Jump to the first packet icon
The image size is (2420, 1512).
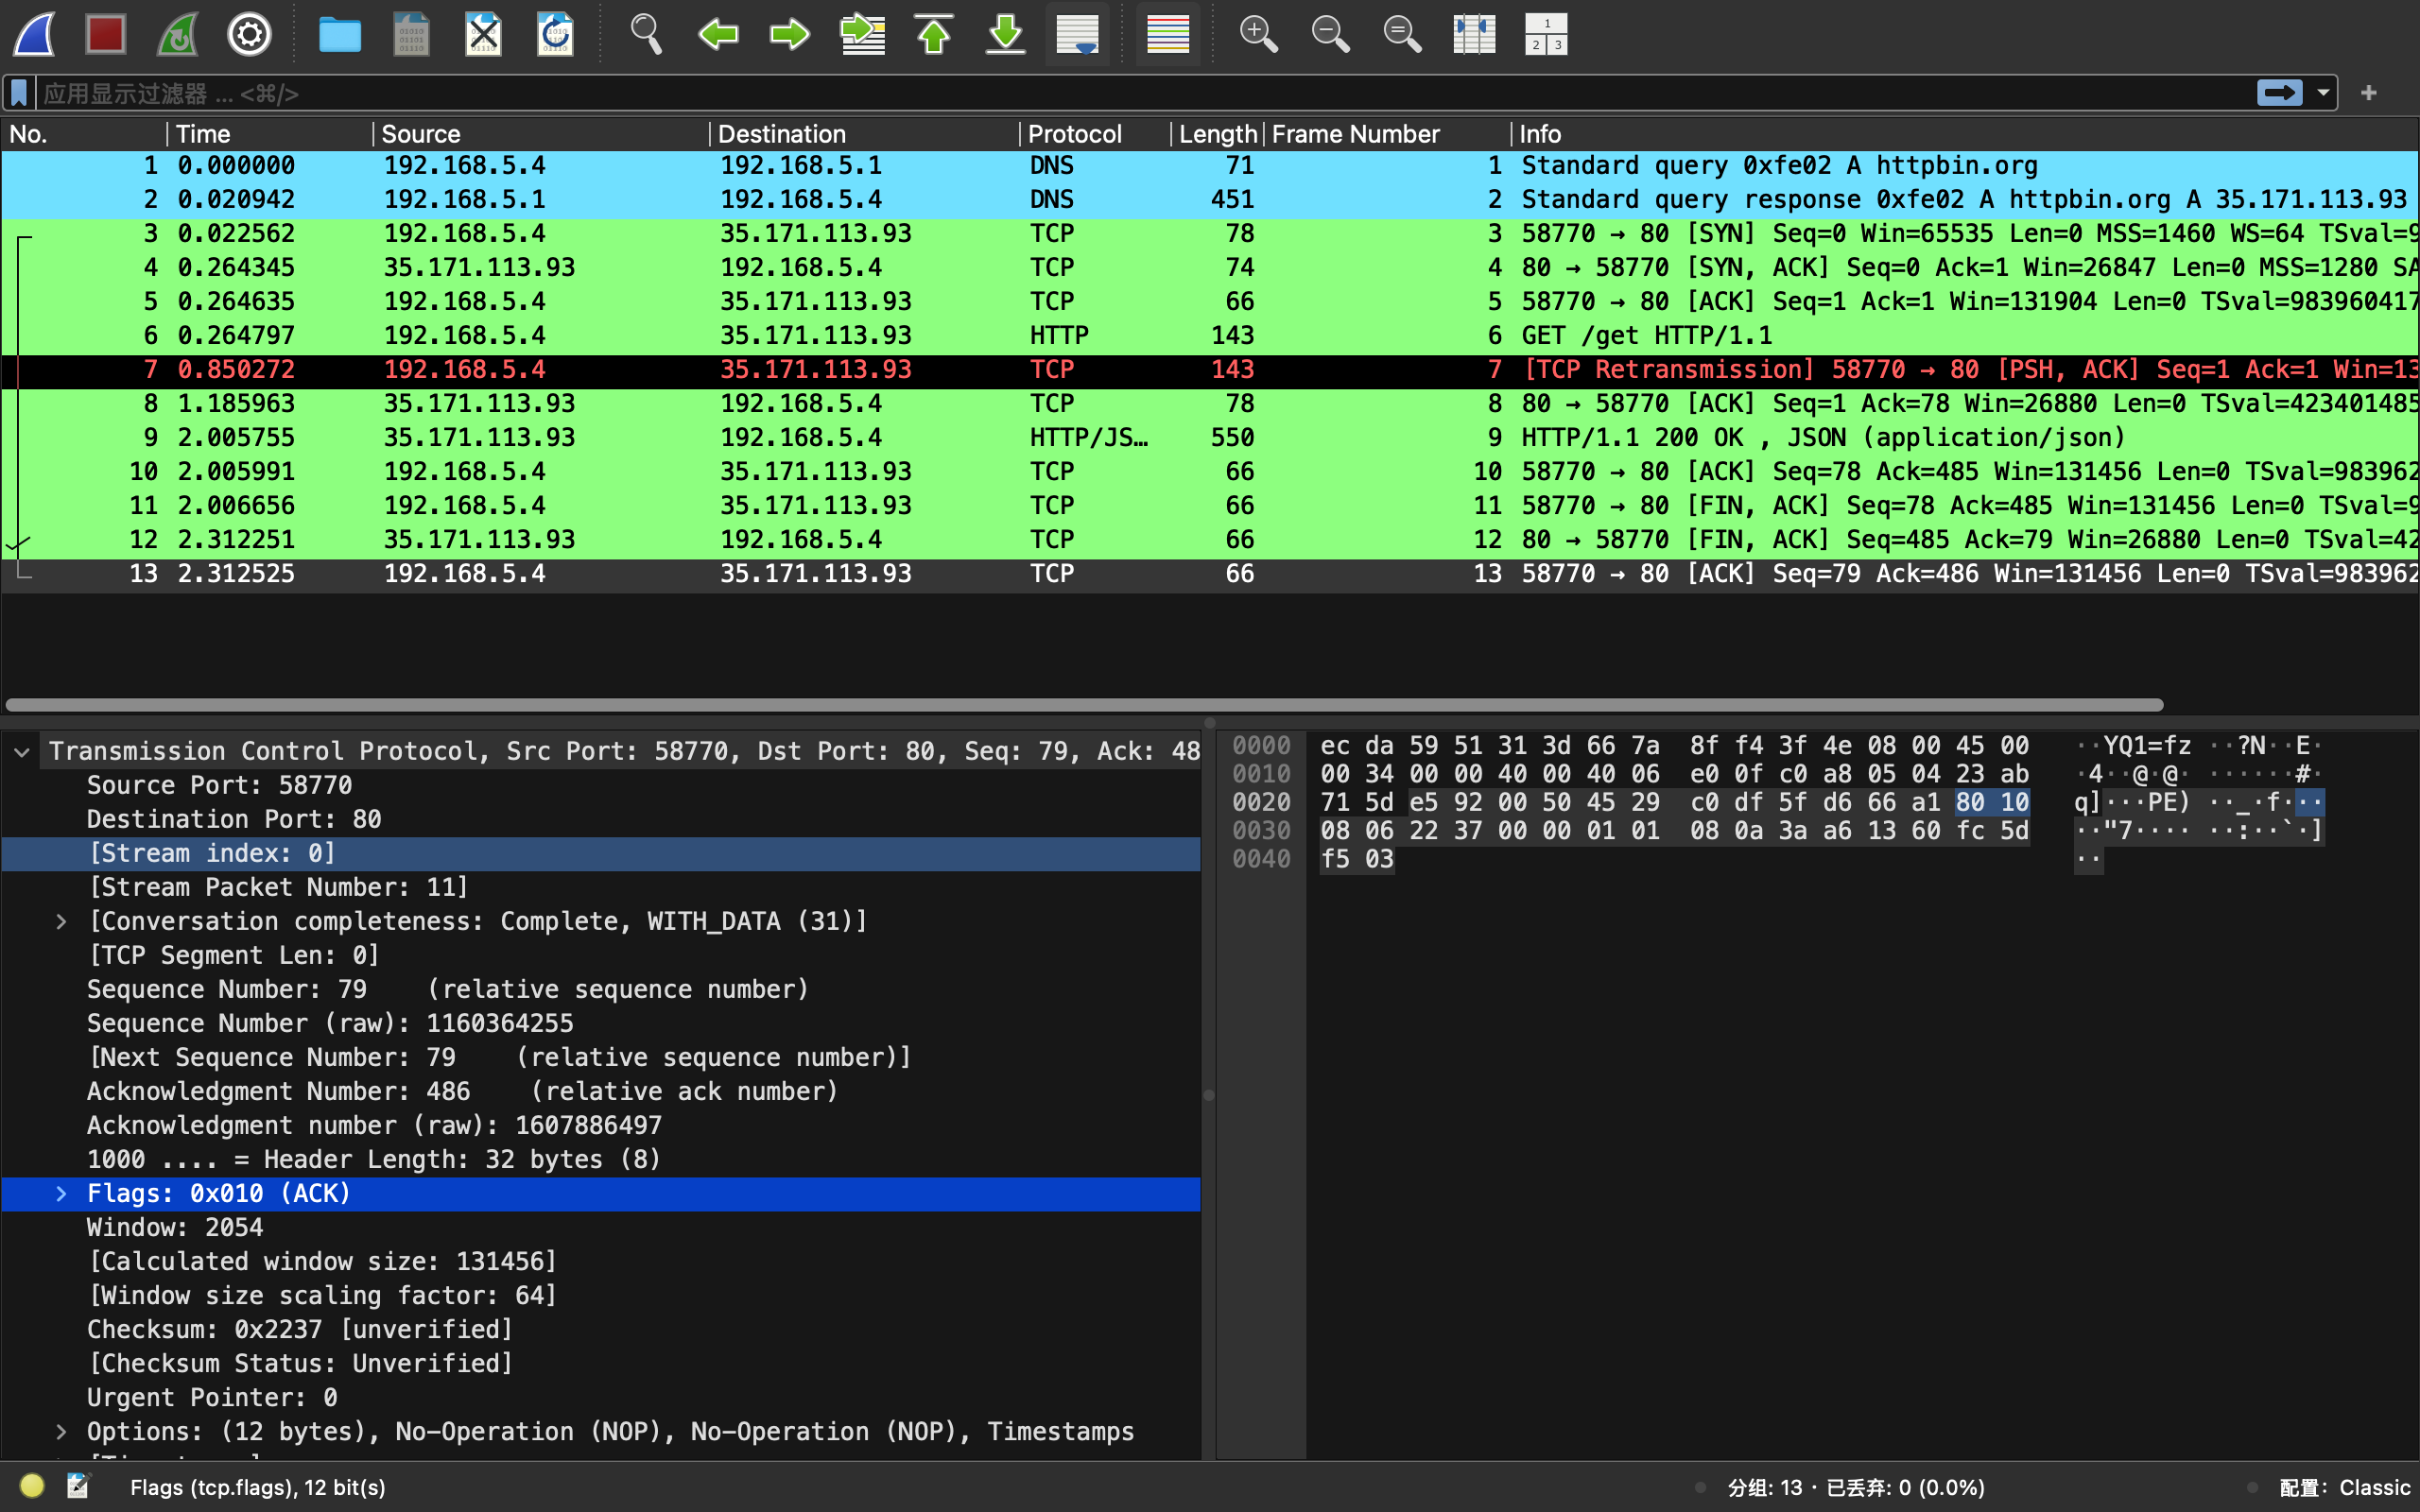[x=934, y=34]
